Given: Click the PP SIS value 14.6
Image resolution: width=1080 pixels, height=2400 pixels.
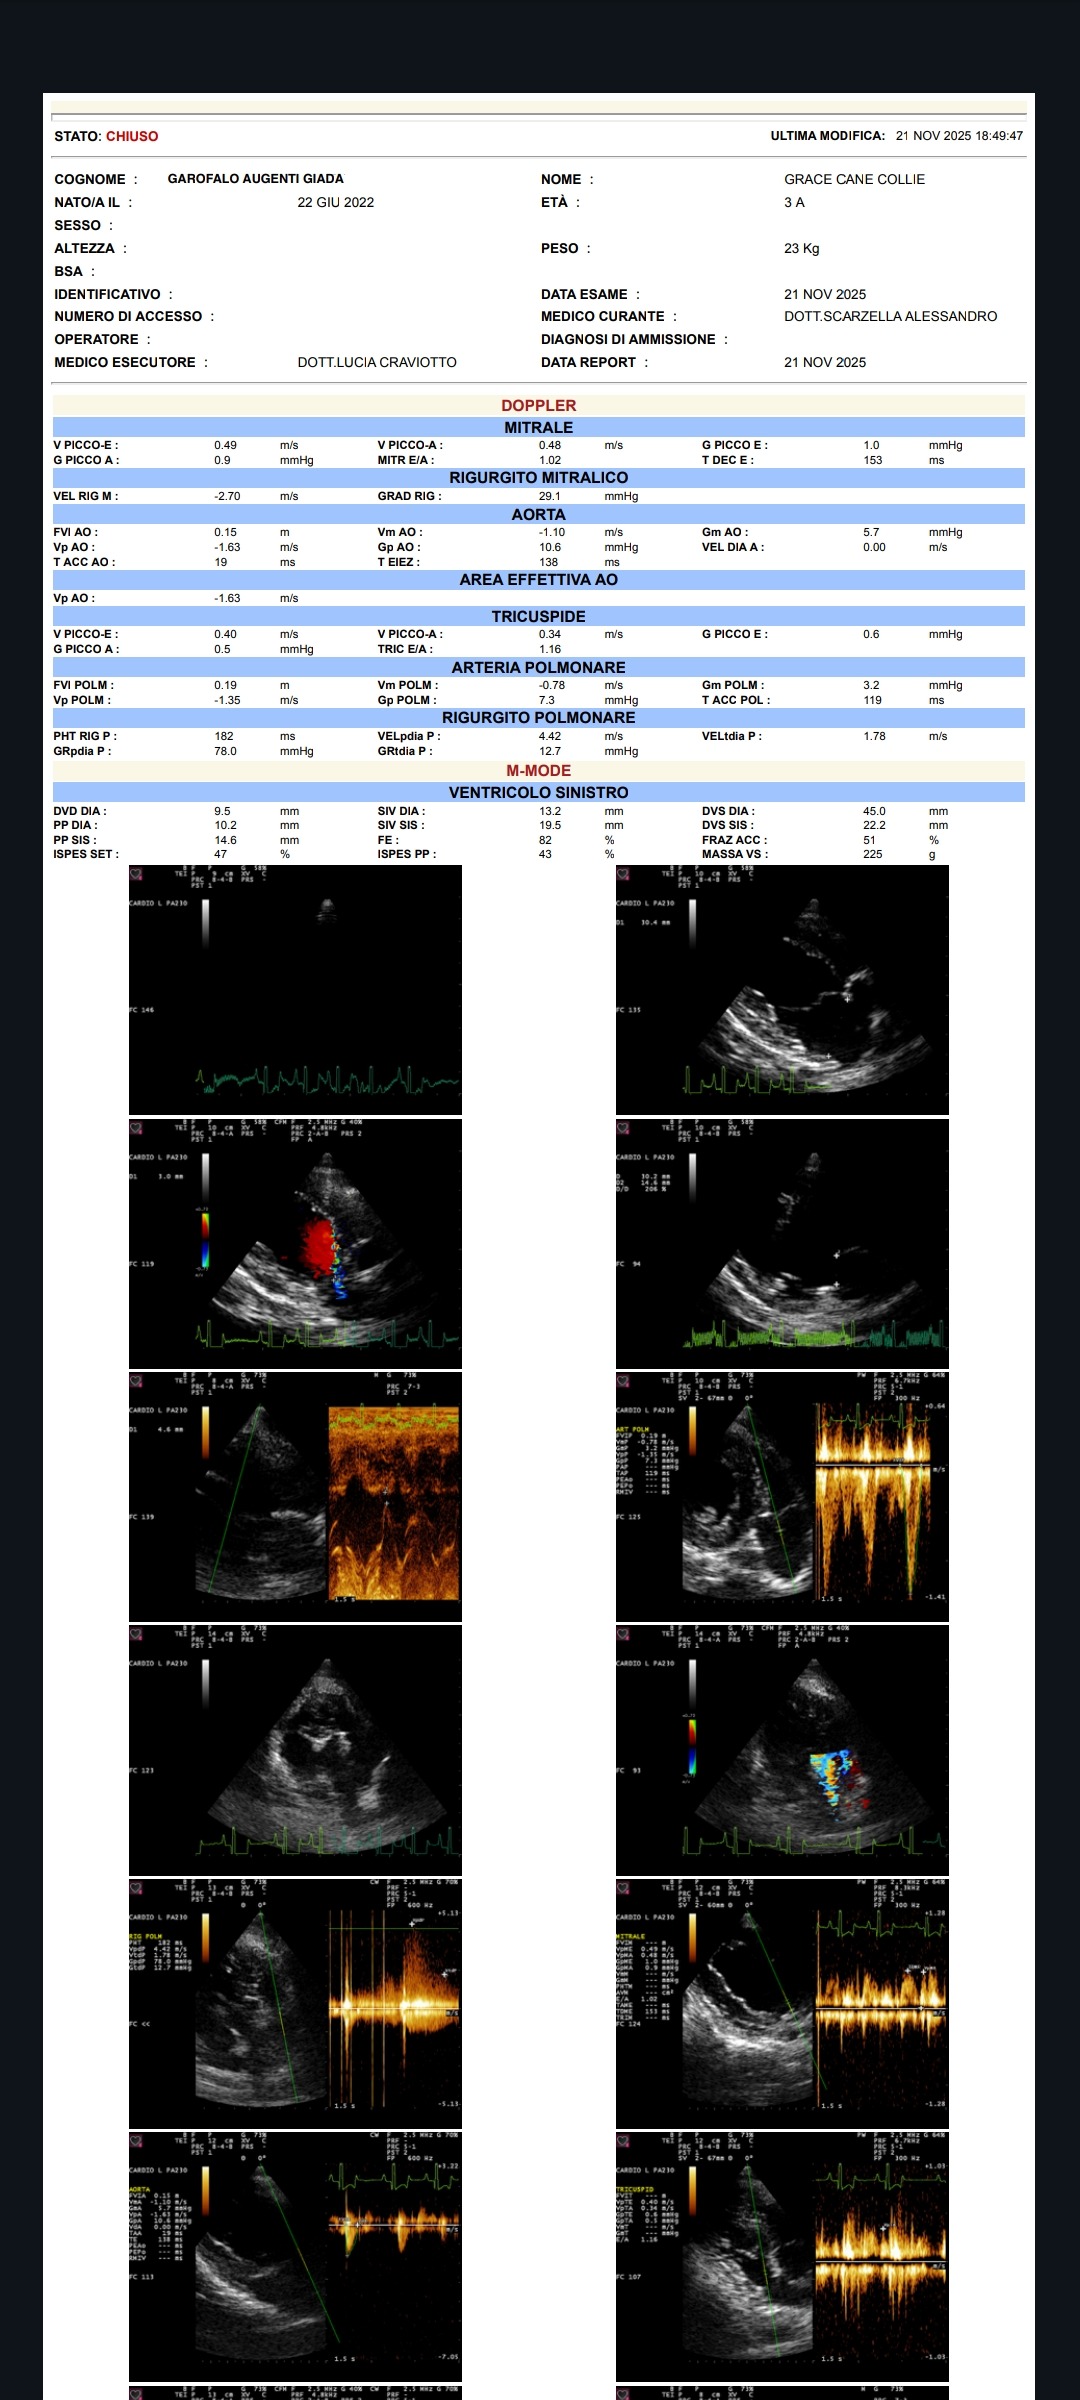Looking at the screenshot, I should (x=225, y=840).
